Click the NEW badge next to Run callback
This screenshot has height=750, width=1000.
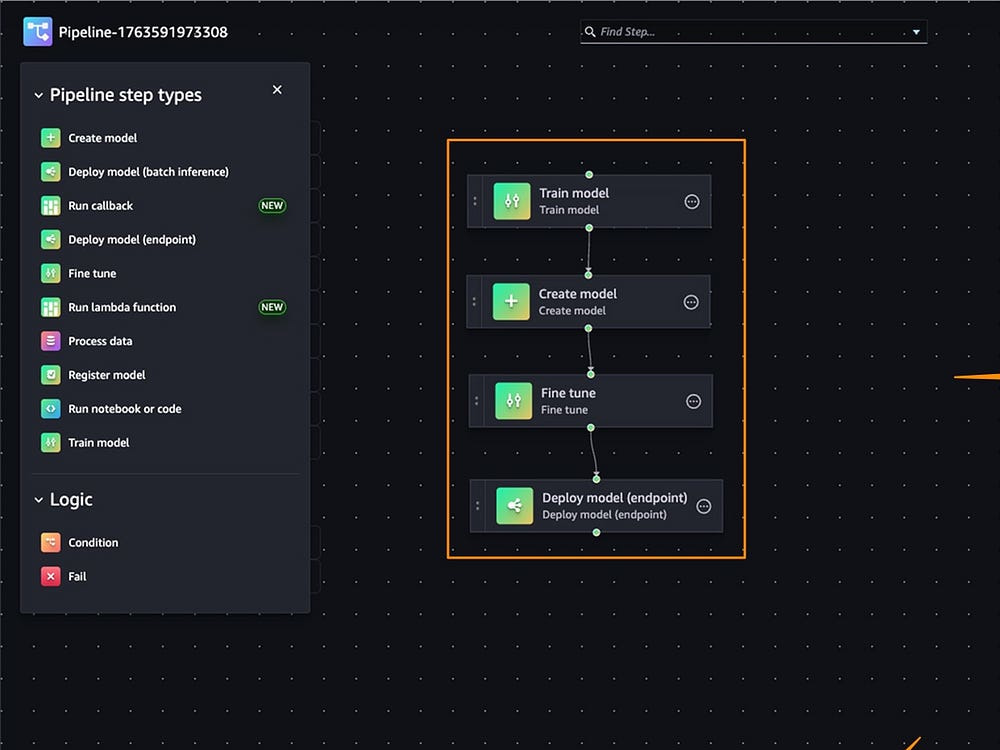272,205
